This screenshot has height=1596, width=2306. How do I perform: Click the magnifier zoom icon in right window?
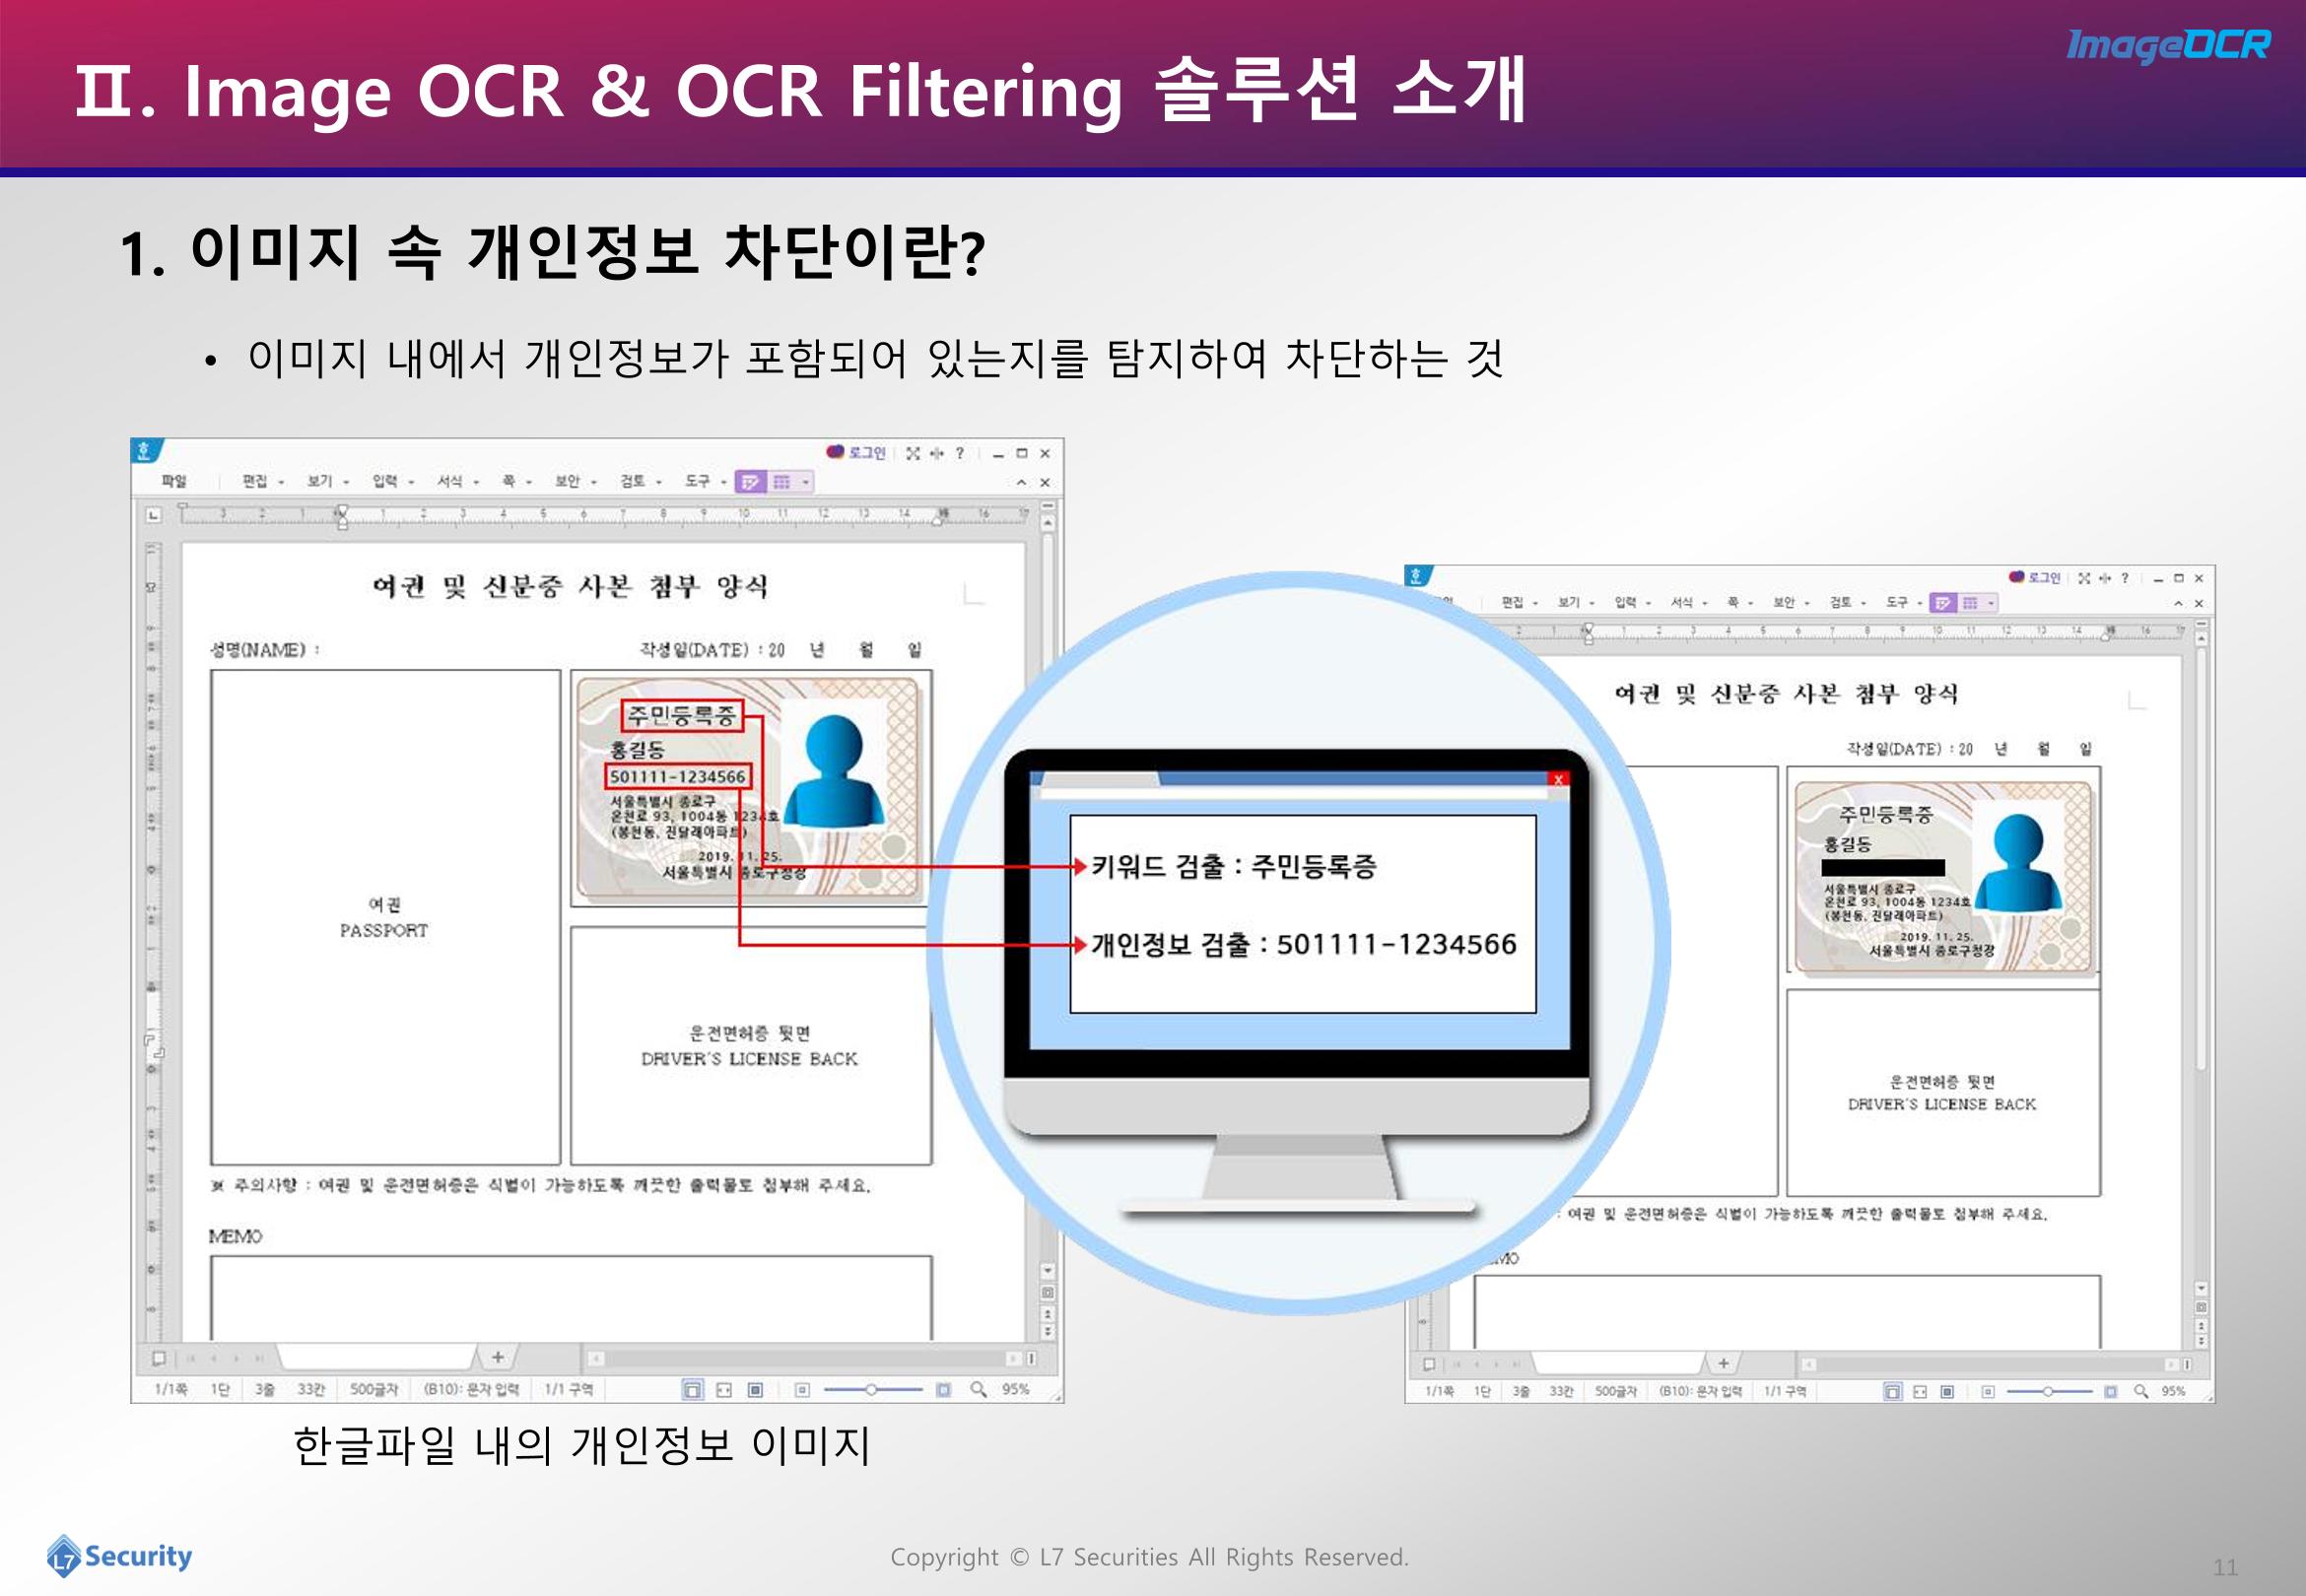[2140, 1391]
